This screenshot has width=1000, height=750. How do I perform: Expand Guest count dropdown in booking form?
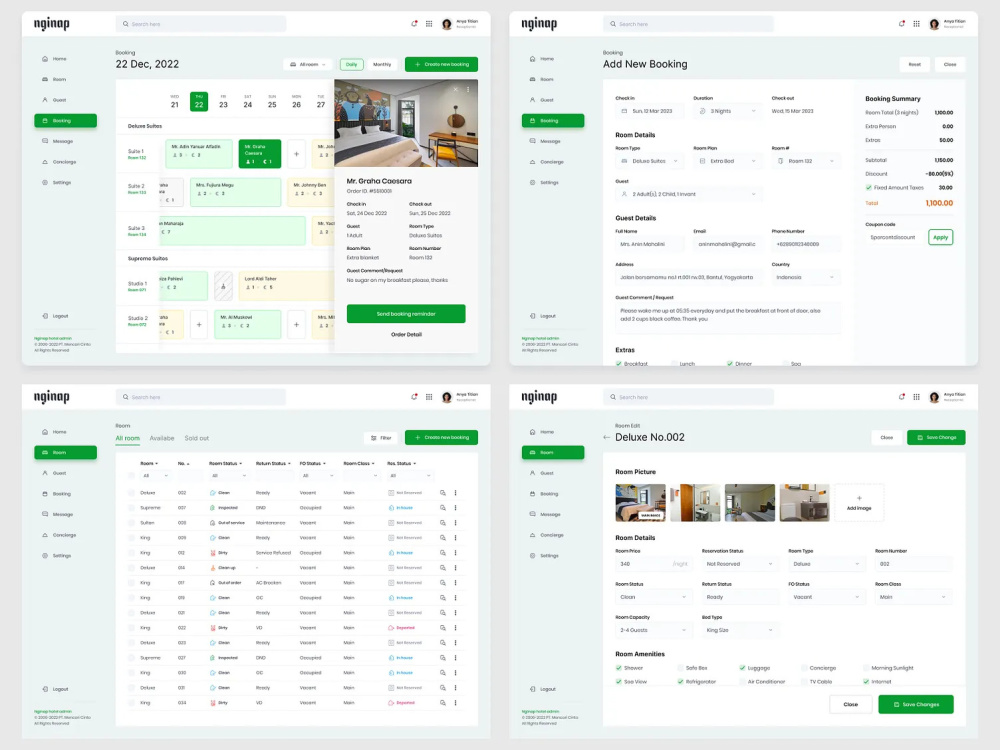689,194
